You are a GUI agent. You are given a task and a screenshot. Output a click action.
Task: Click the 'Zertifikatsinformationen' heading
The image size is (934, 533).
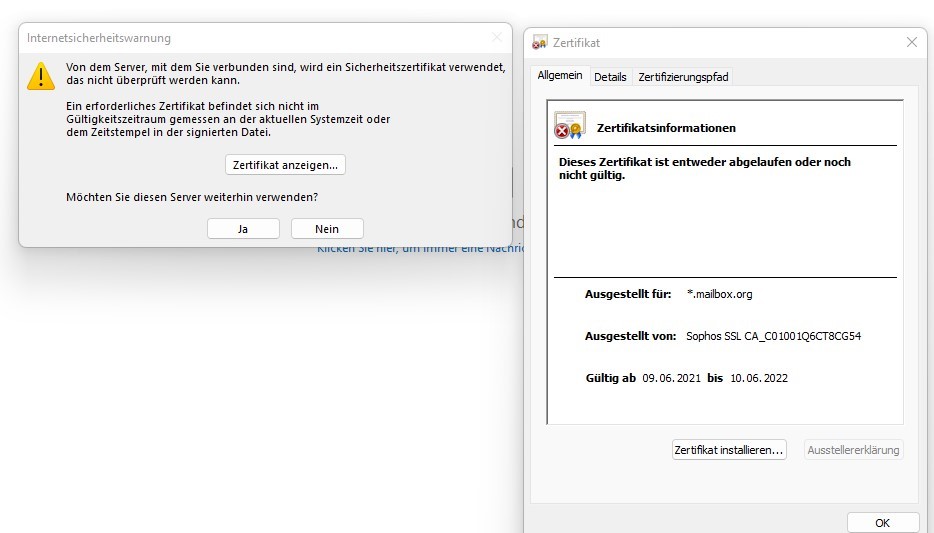pyautogui.click(x=666, y=128)
